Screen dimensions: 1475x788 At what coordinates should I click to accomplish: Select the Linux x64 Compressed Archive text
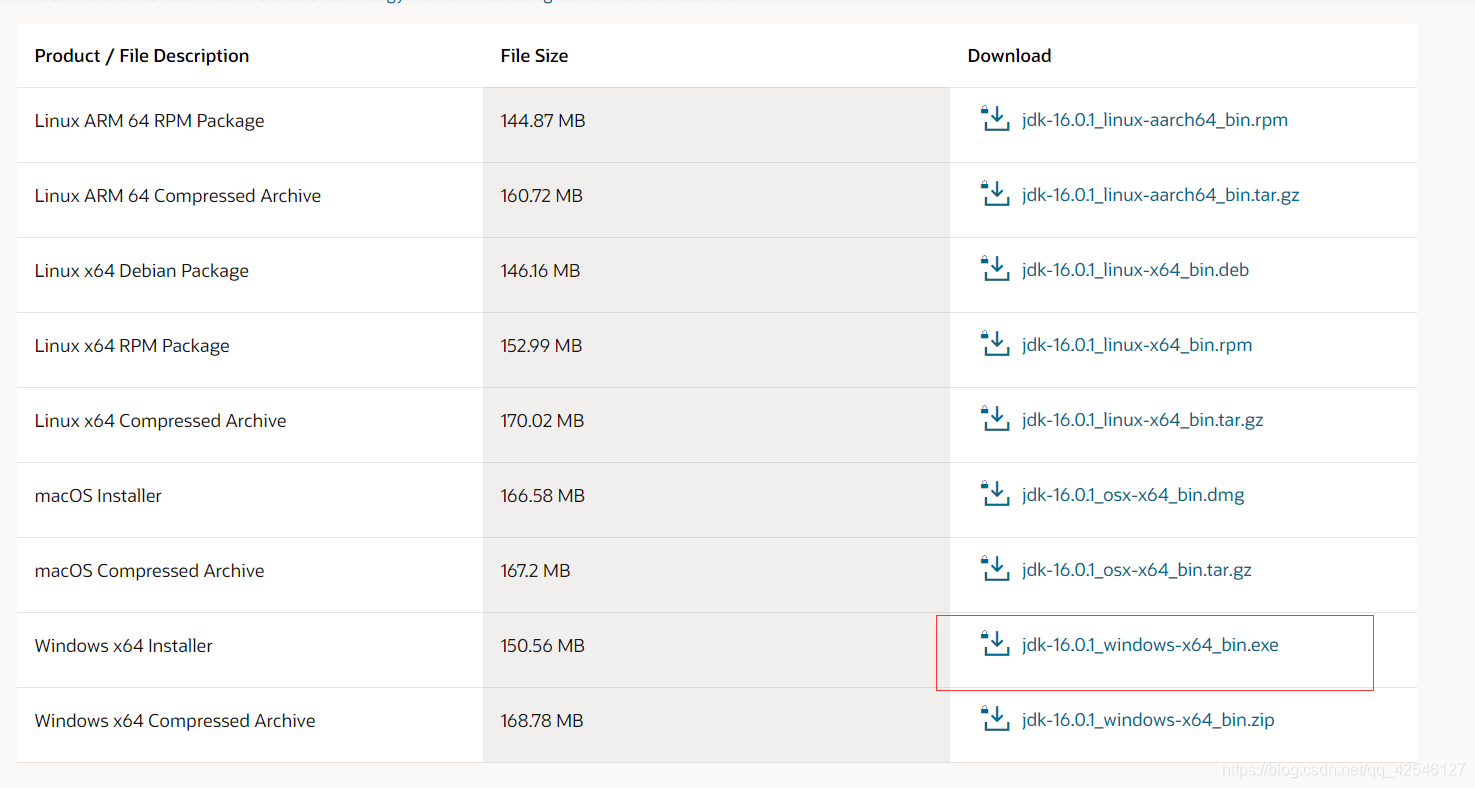pyautogui.click(x=160, y=421)
